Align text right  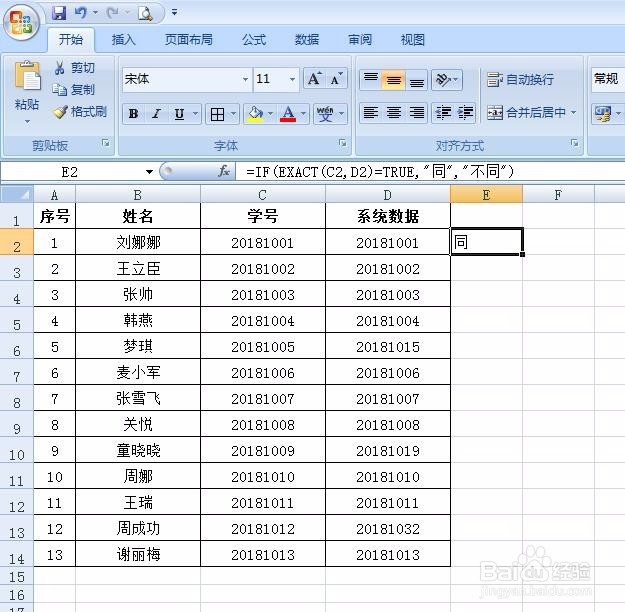[x=417, y=113]
